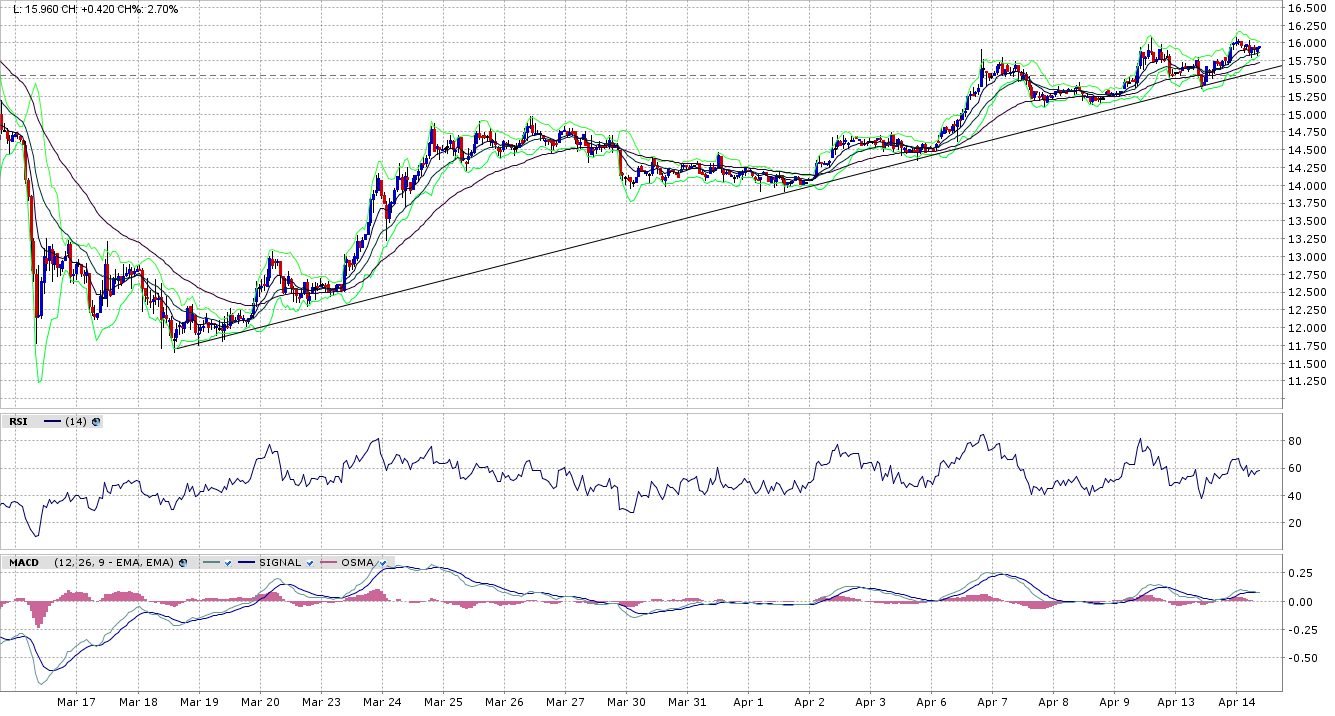Click the Mar 24 date on time axis
Image resolution: width=1335 pixels, height=716 pixels.
pyautogui.click(x=382, y=703)
